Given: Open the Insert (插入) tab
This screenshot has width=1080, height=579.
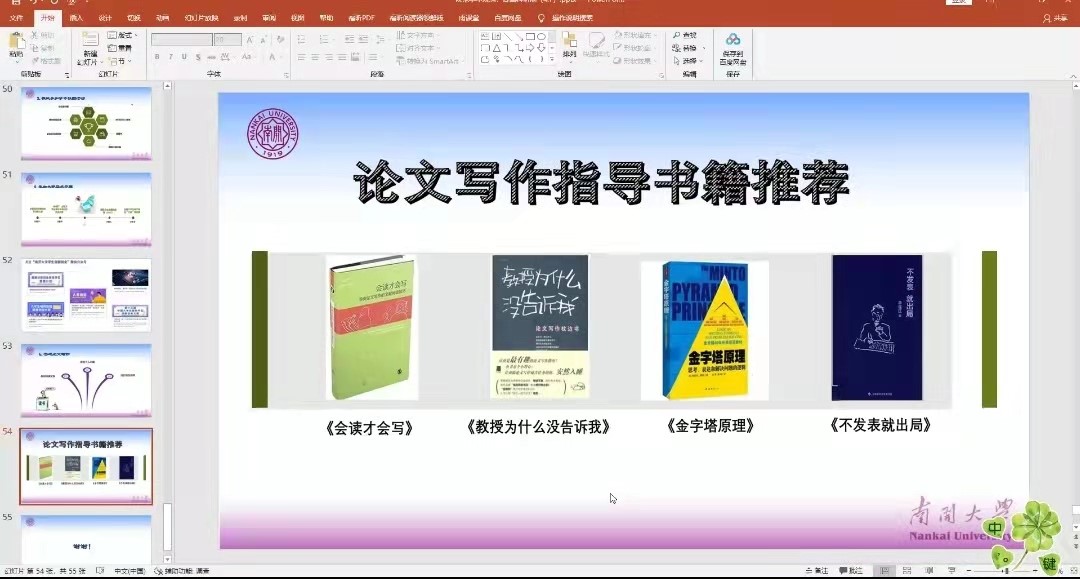Looking at the screenshot, I should [76, 18].
